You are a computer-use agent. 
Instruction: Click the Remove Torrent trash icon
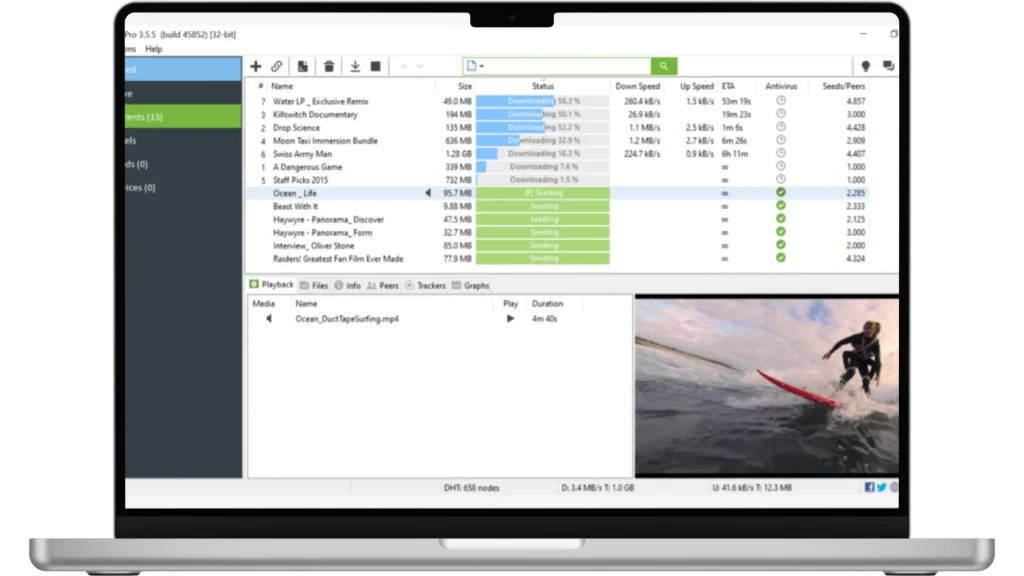coord(329,67)
